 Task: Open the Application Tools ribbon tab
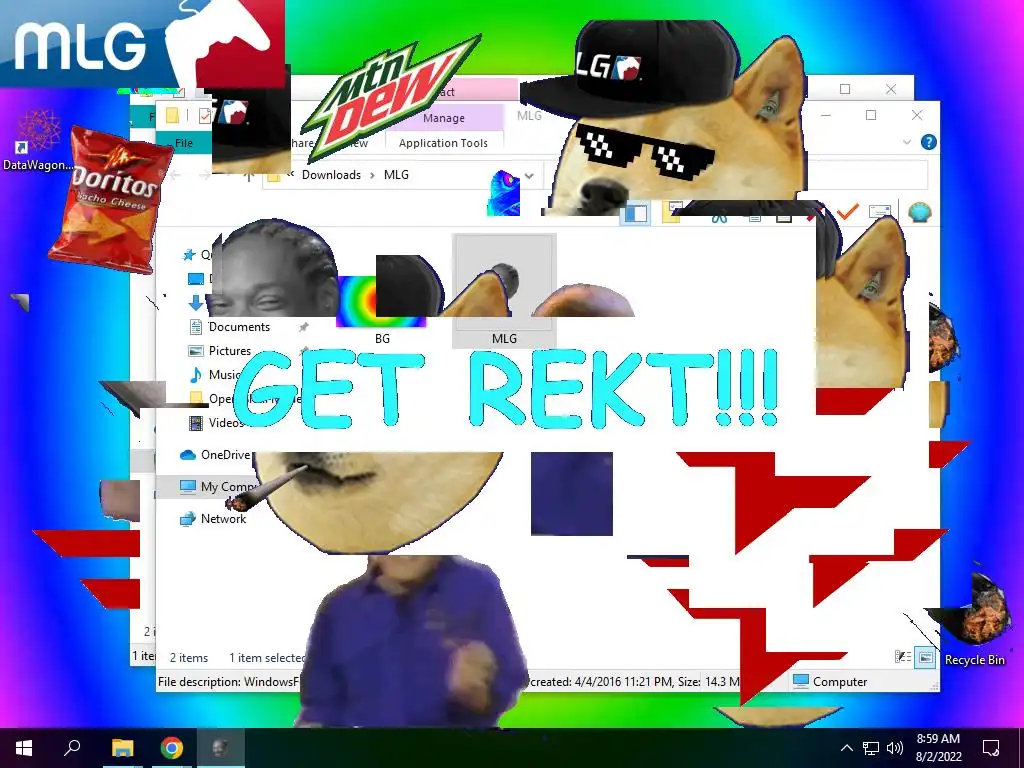coord(443,143)
